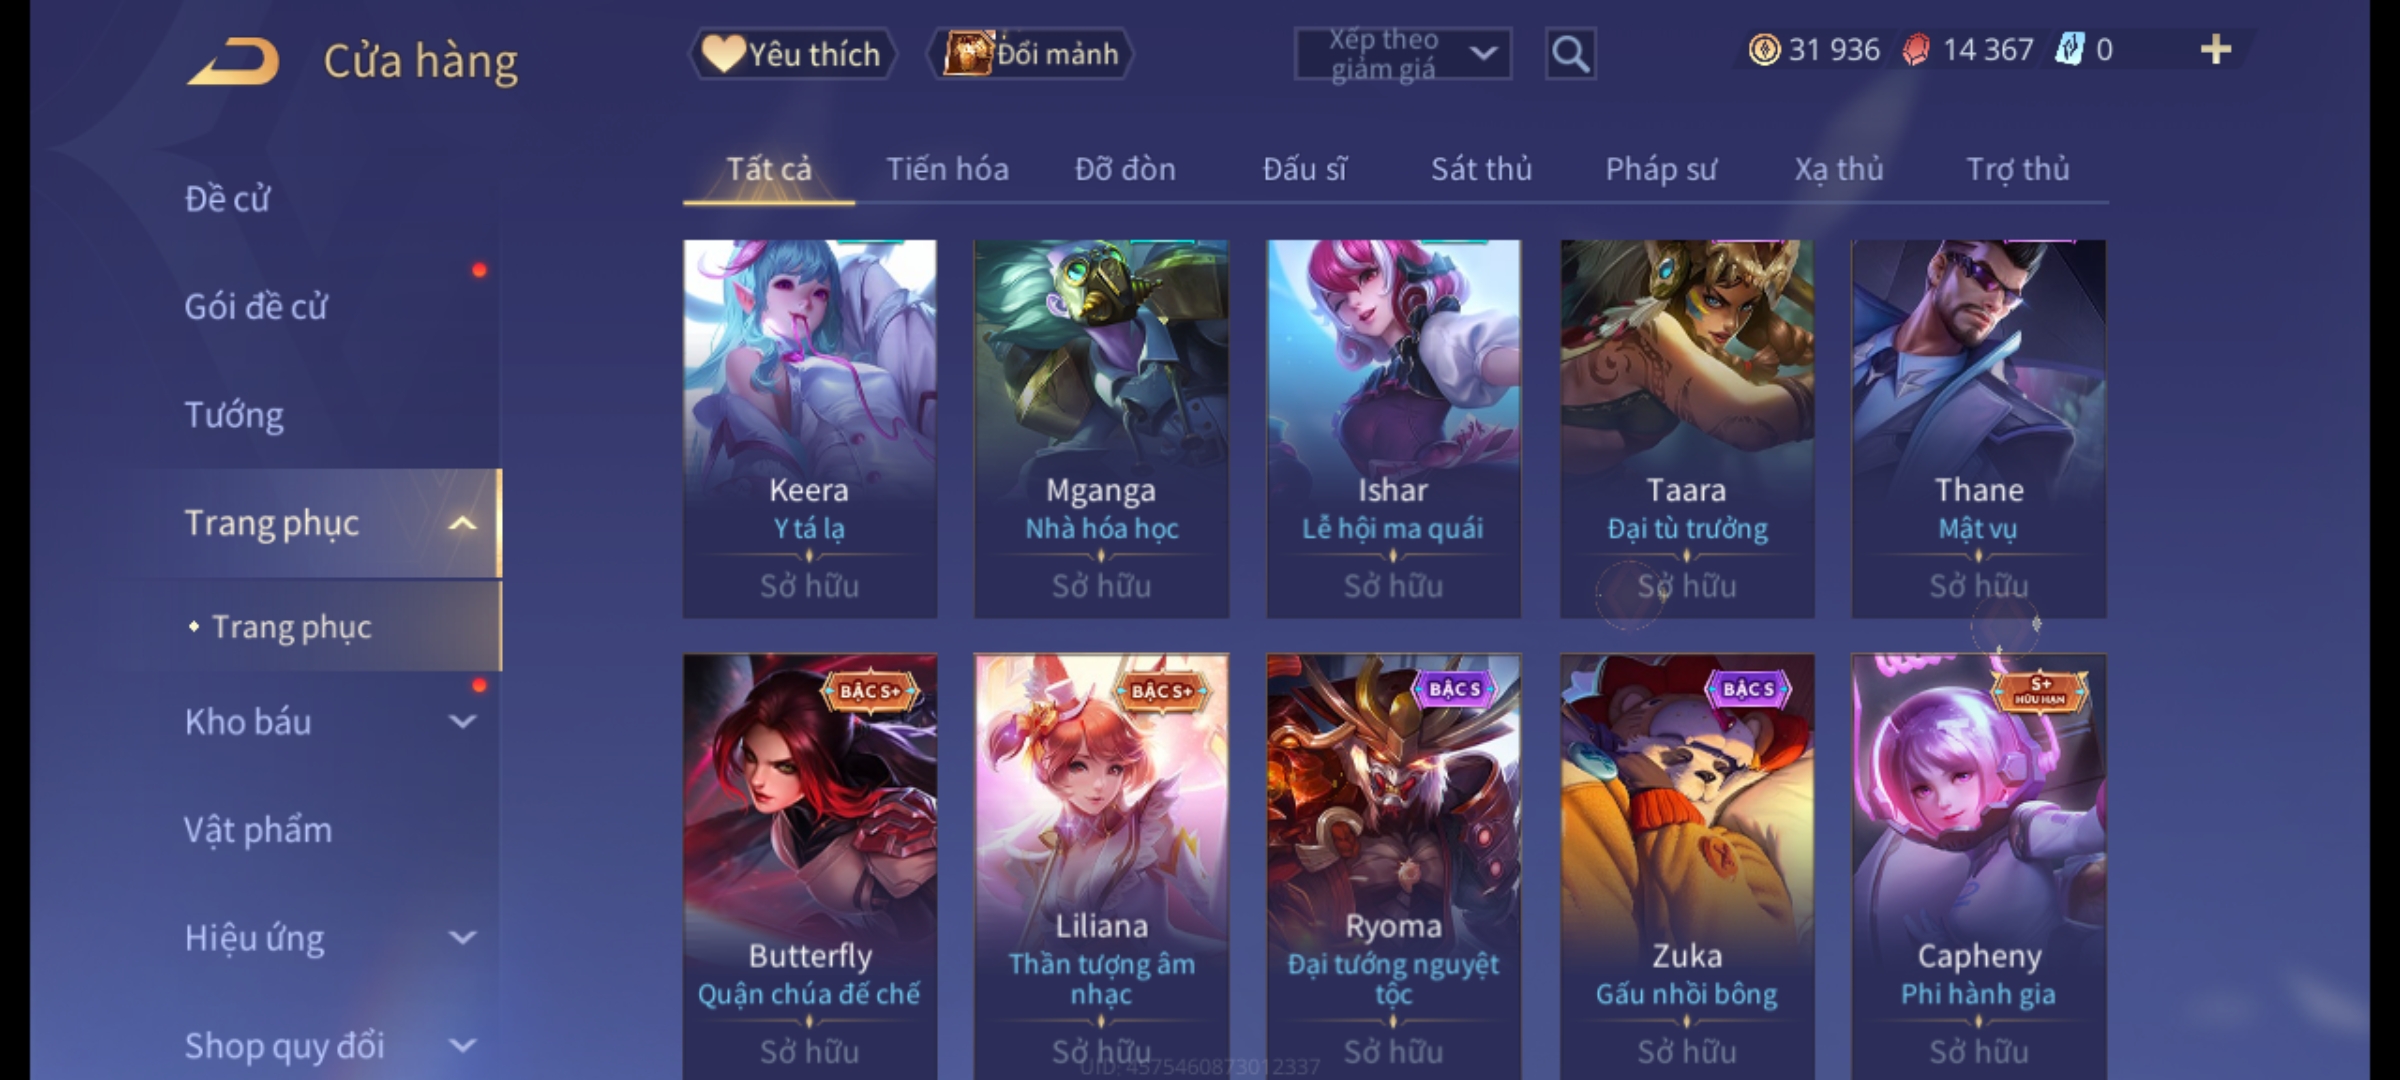Expand the Kho báu sidebar section
This screenshot has width=2400, height=1080.
[462, 721]
